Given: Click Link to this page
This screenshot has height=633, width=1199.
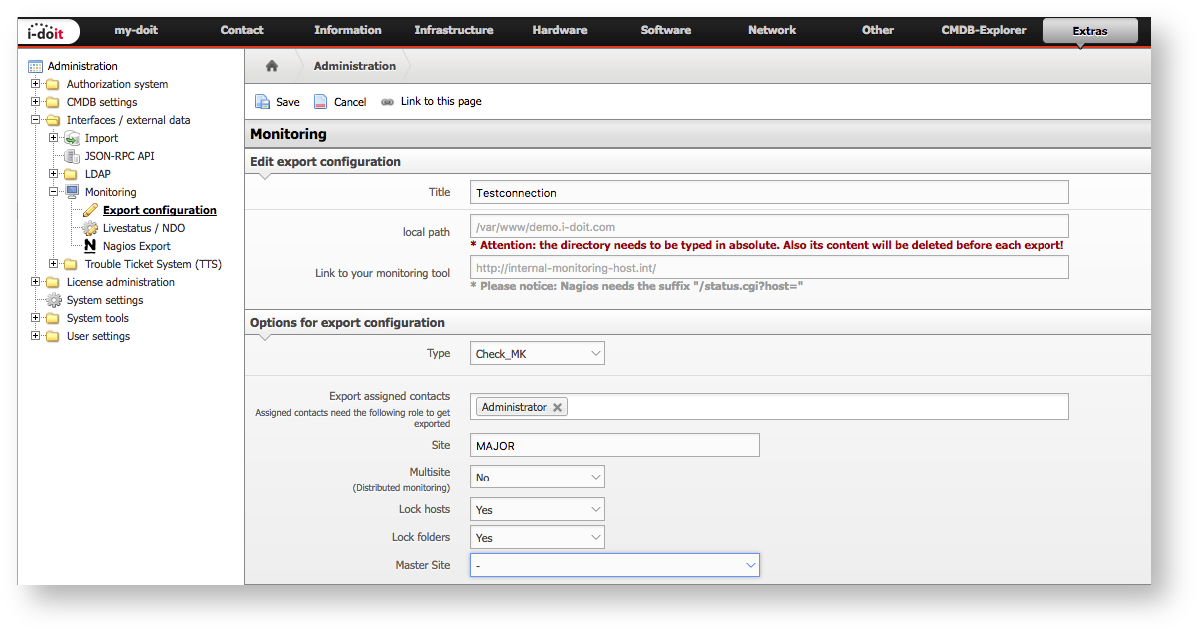Looking at the screenshot, I should (441, 101).
